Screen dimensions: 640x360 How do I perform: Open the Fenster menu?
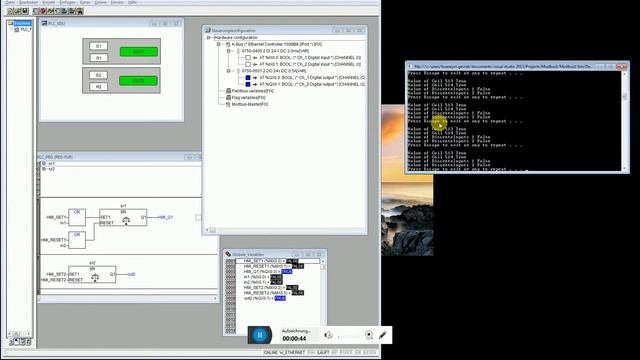tap(117, 2)
